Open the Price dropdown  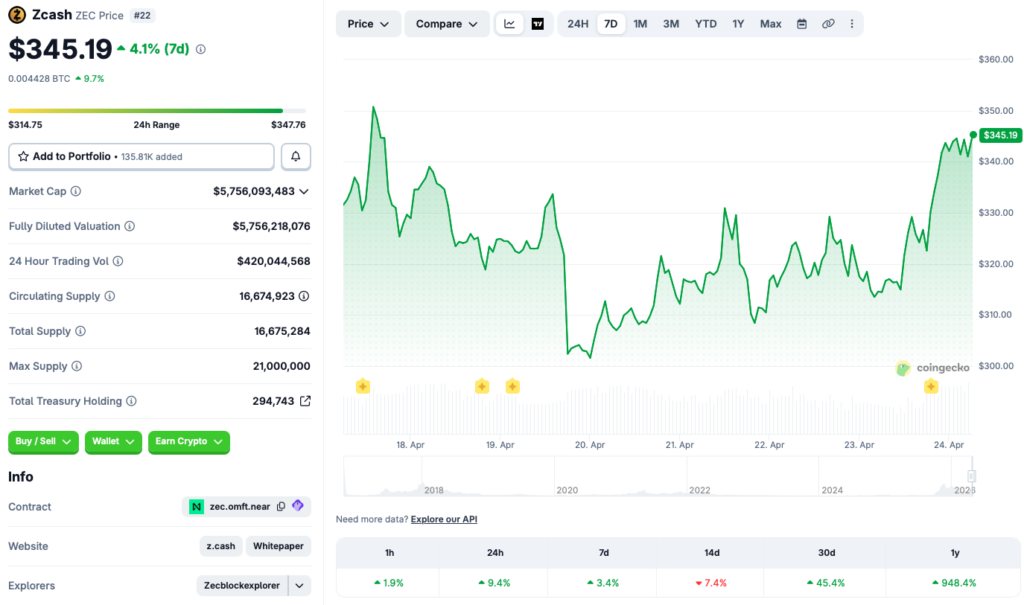367,23
